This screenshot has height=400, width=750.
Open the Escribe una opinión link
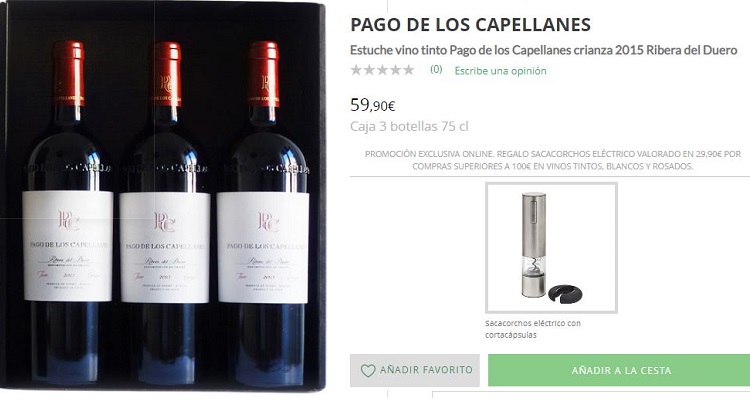click(x=500, y=71)
